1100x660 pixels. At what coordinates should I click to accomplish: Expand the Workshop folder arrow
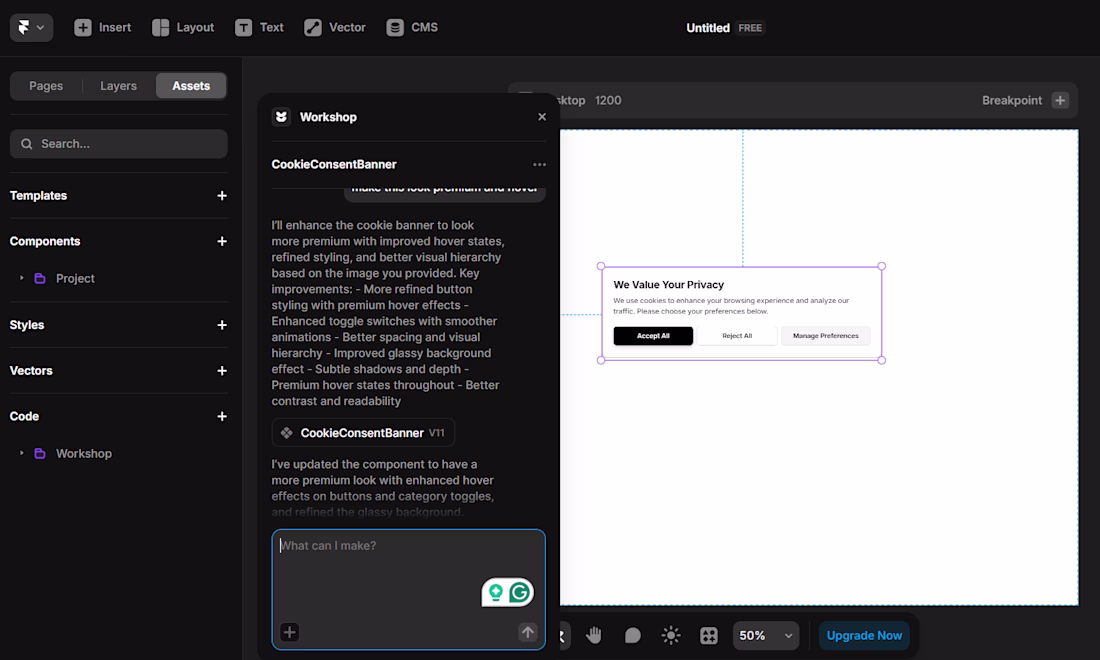coord(22,454)
